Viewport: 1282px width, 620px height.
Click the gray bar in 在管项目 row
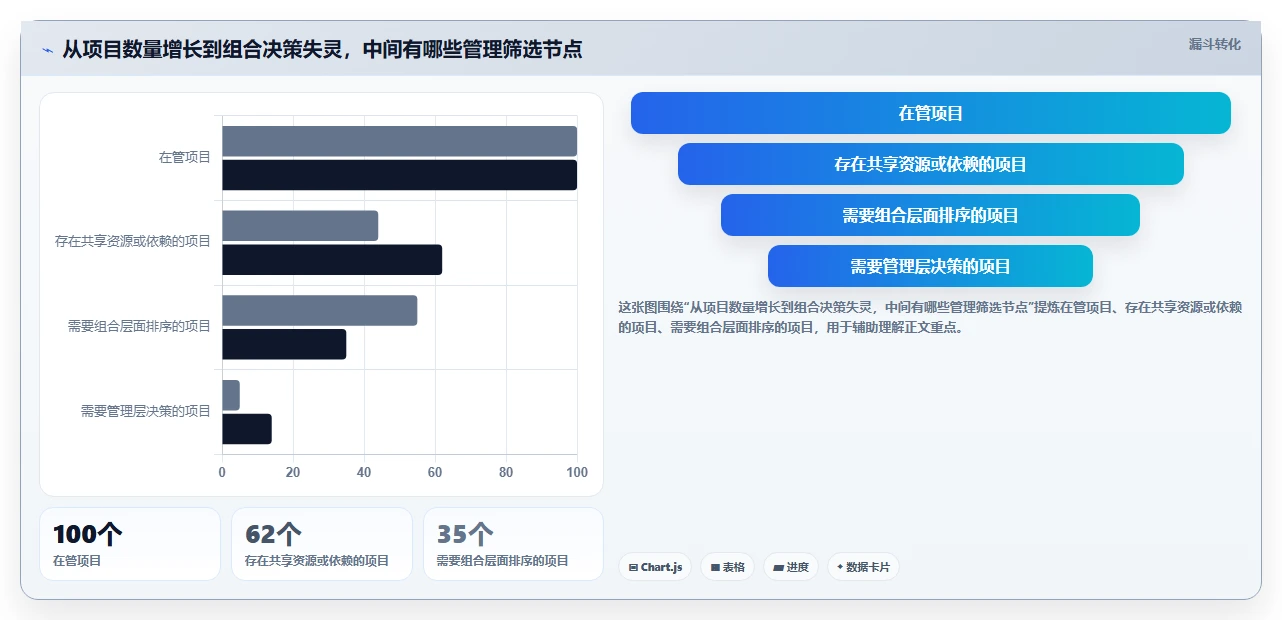(x=400, y=141)
